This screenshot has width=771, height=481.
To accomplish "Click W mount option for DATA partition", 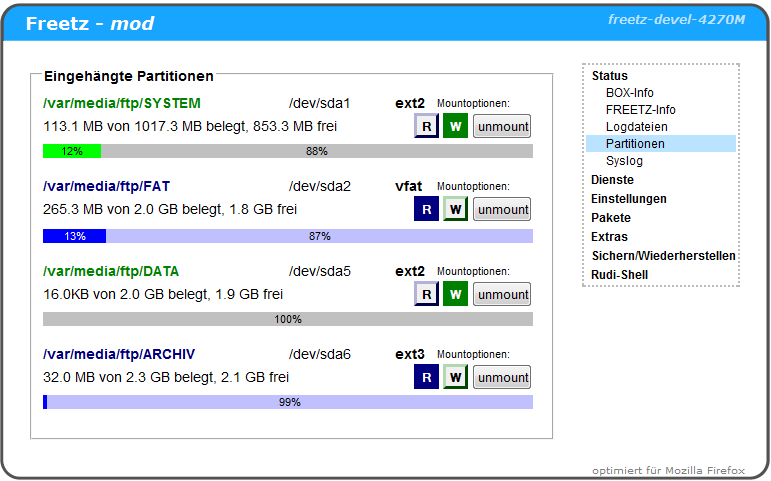I will click(x=455, y=294).
